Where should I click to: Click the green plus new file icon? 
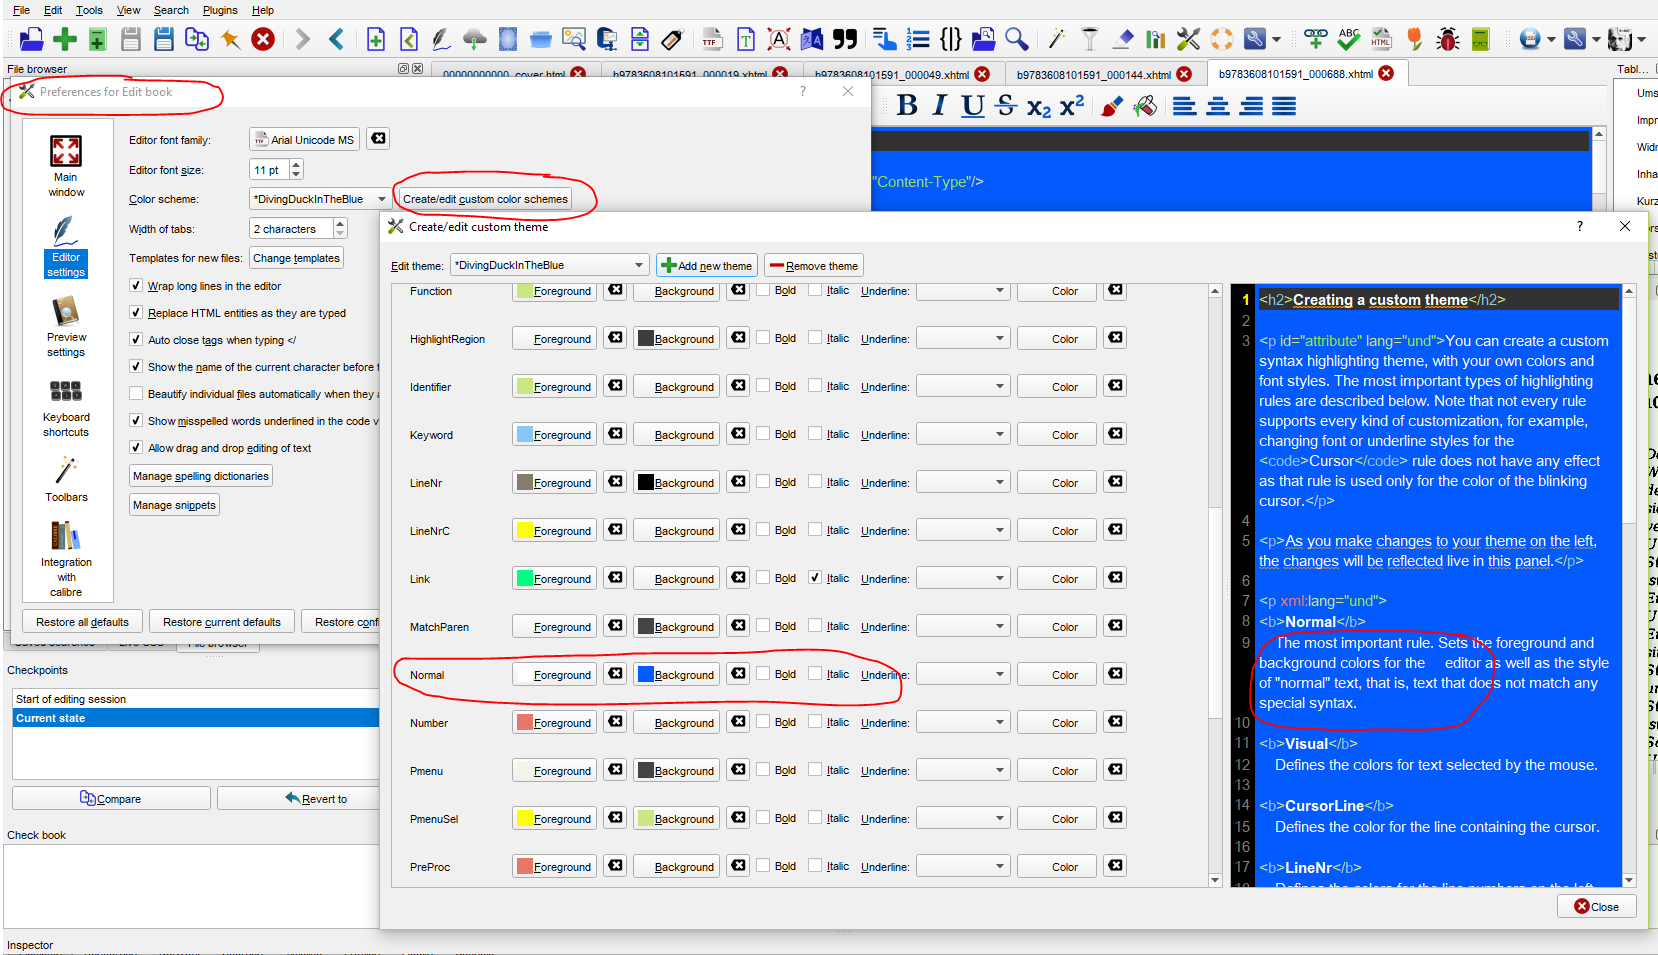point(65,39)
